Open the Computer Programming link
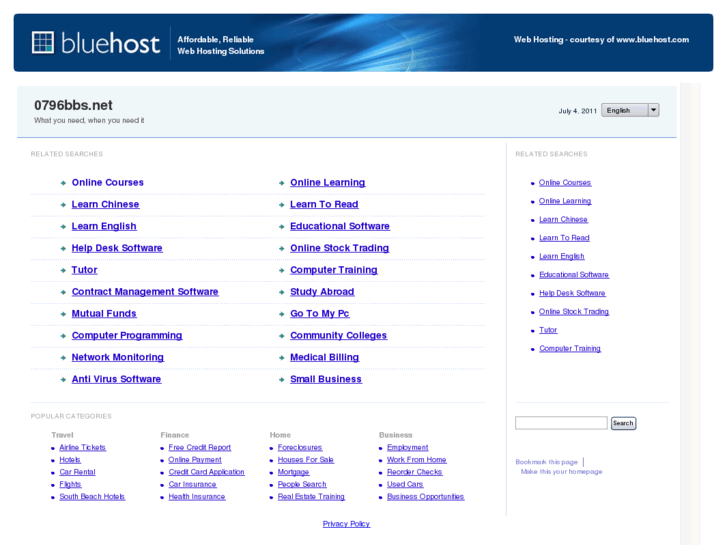The height and width of the screenshot is (545, 727). [x=127, y=335]
